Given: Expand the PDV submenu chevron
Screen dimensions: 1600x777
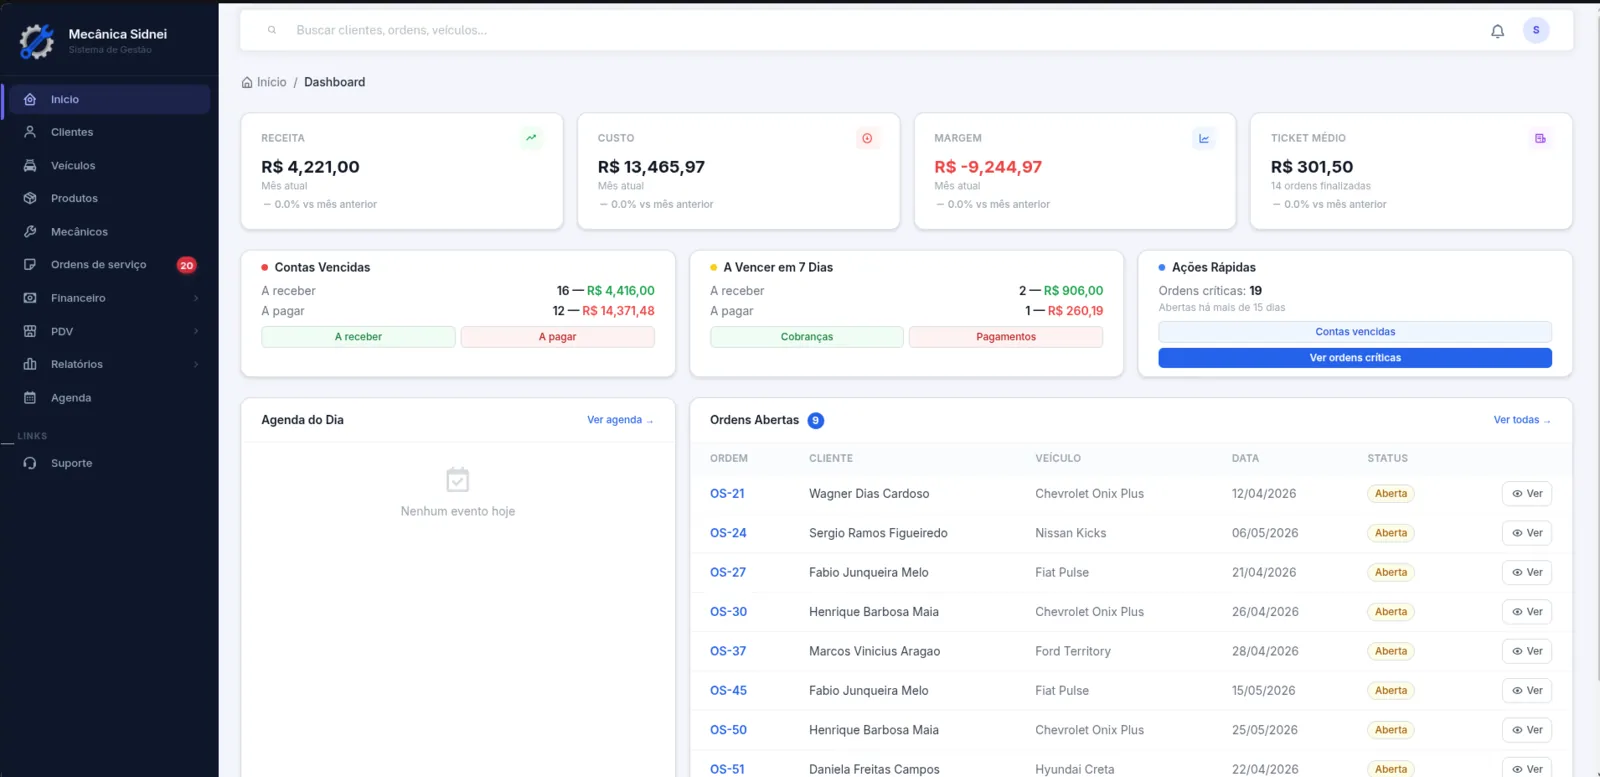Looking at the screenshot, I should (196, 331).
